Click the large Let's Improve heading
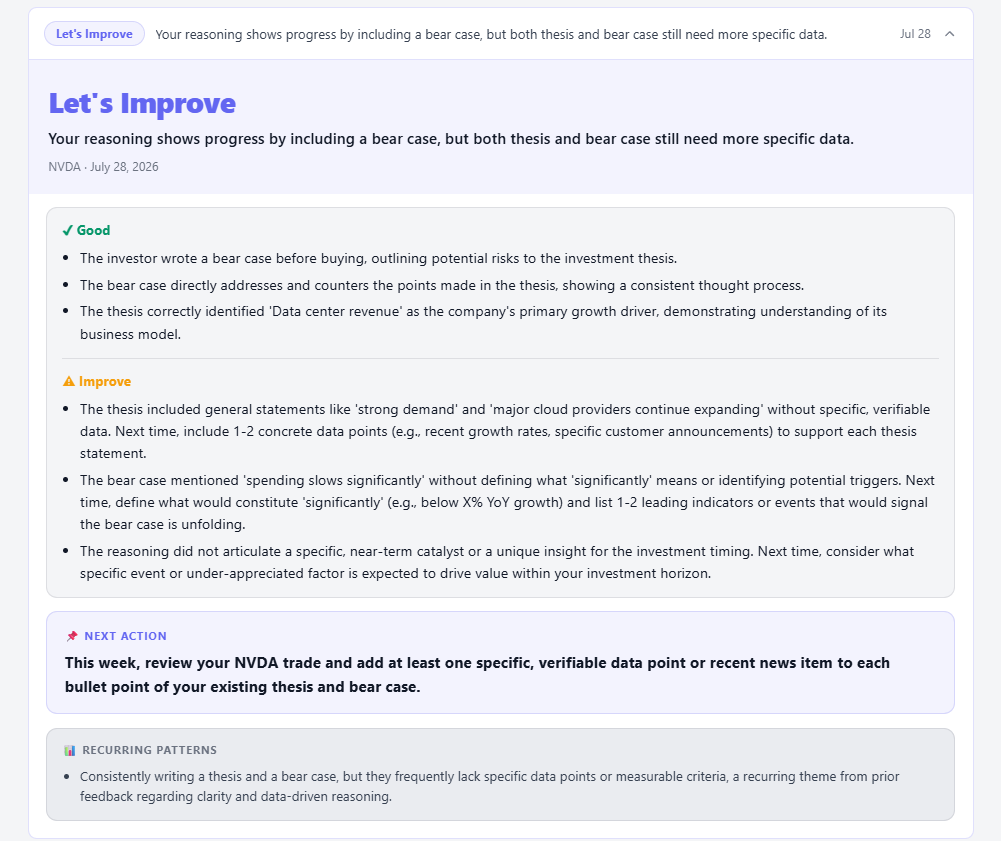1001x841 pixels. pyautogui.click(x=142, y=103)
